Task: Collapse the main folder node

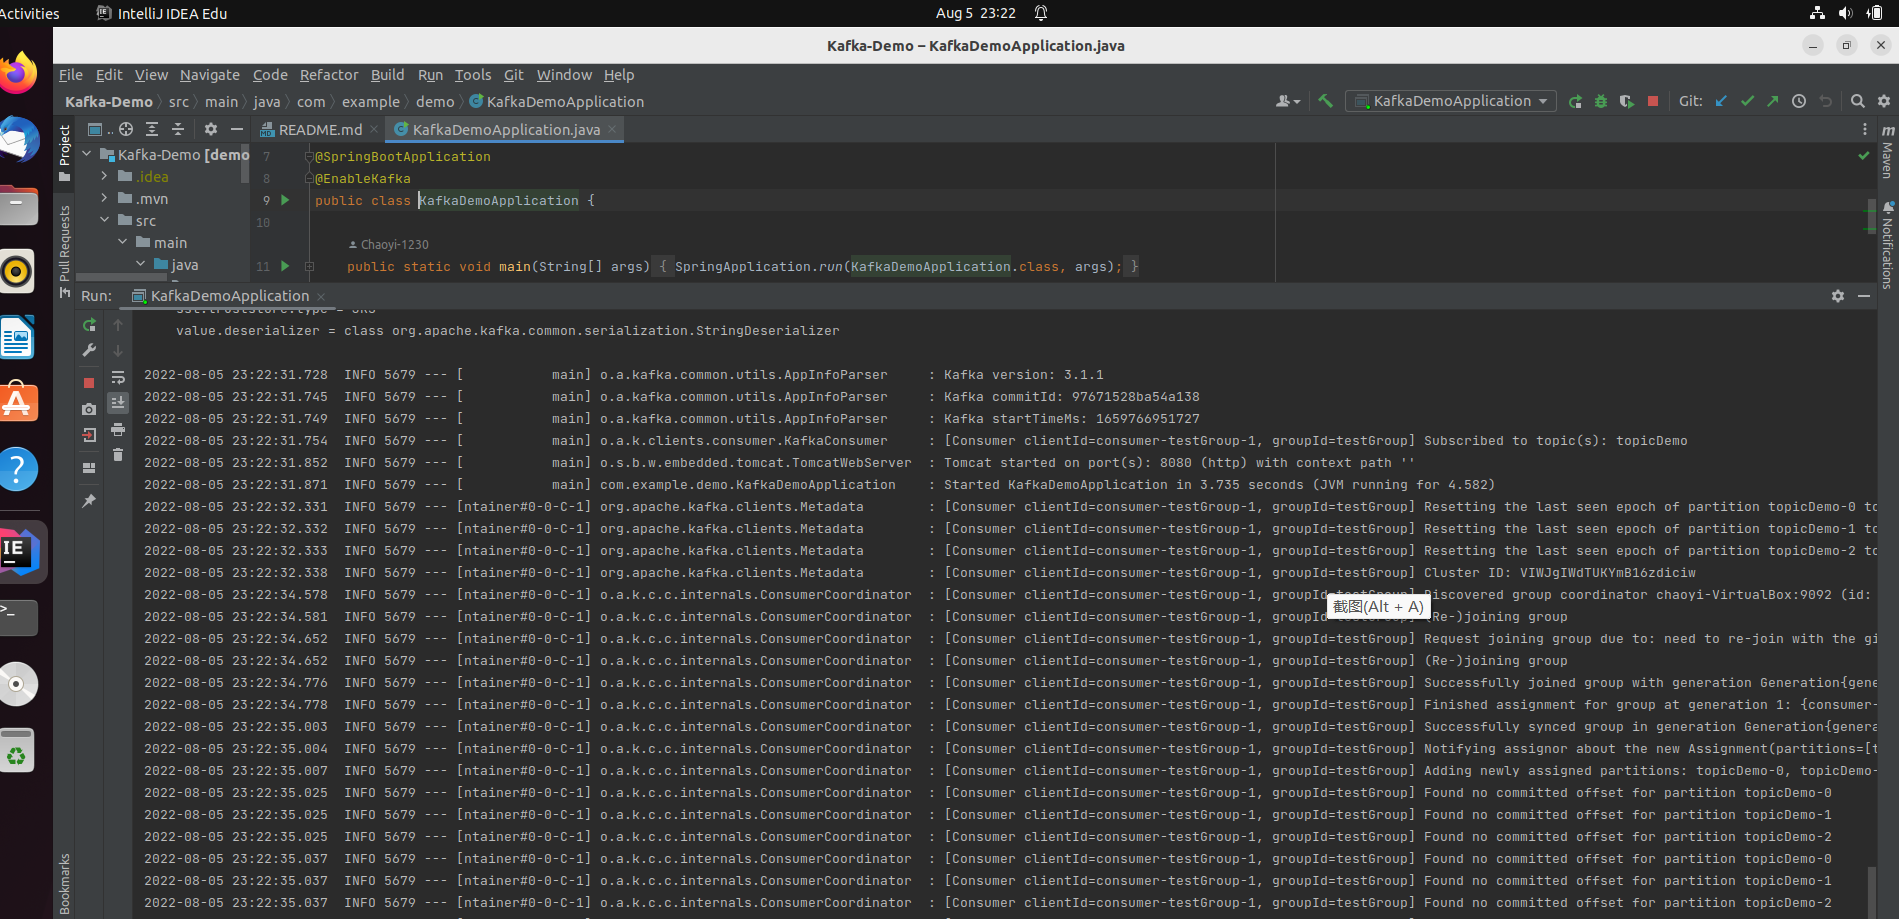Action: [x=122, y=243]
